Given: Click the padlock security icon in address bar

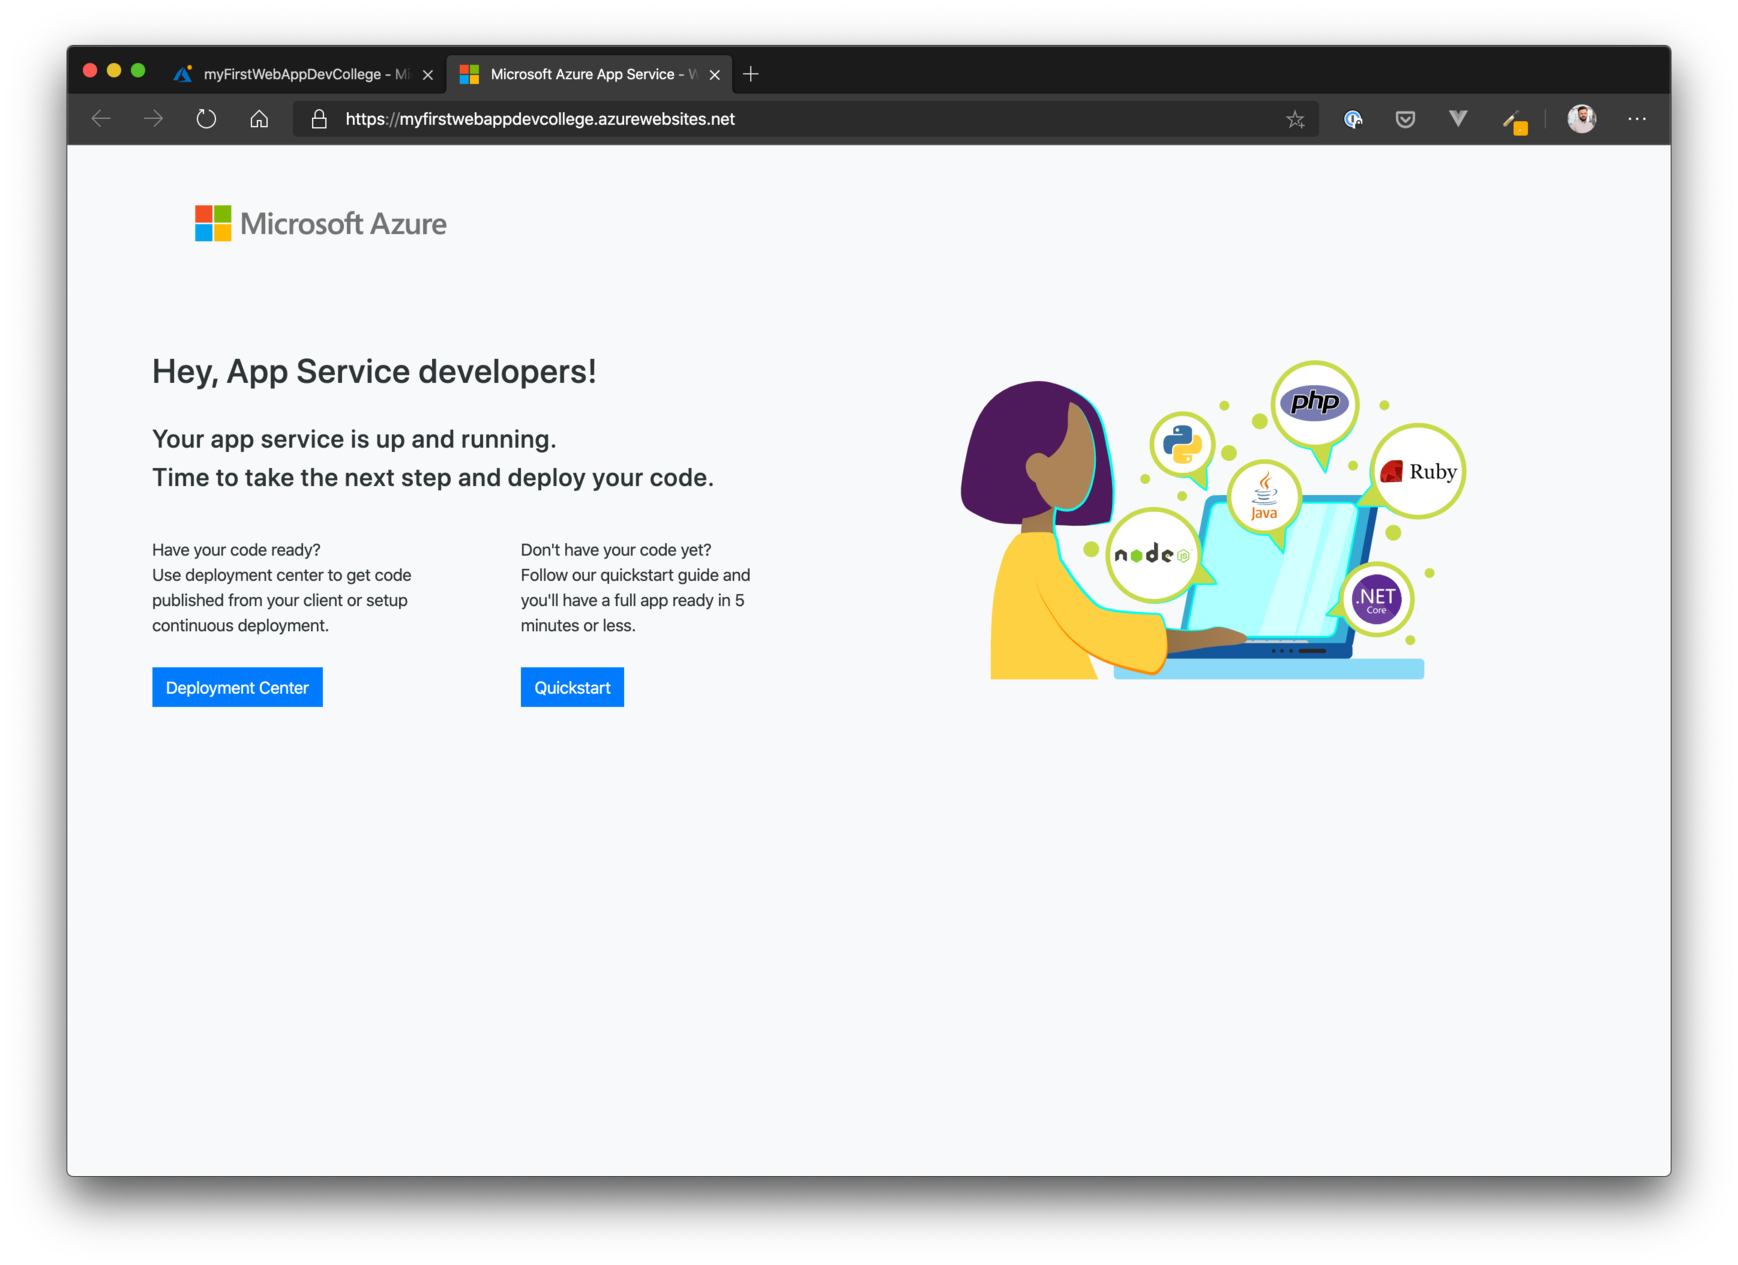Looking at the screenshot, I should tap(319, 119).
